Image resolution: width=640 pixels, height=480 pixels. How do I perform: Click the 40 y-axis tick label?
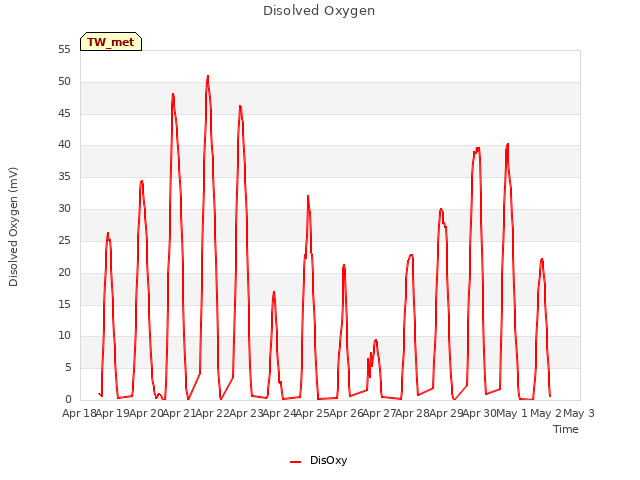coord(64,144)
